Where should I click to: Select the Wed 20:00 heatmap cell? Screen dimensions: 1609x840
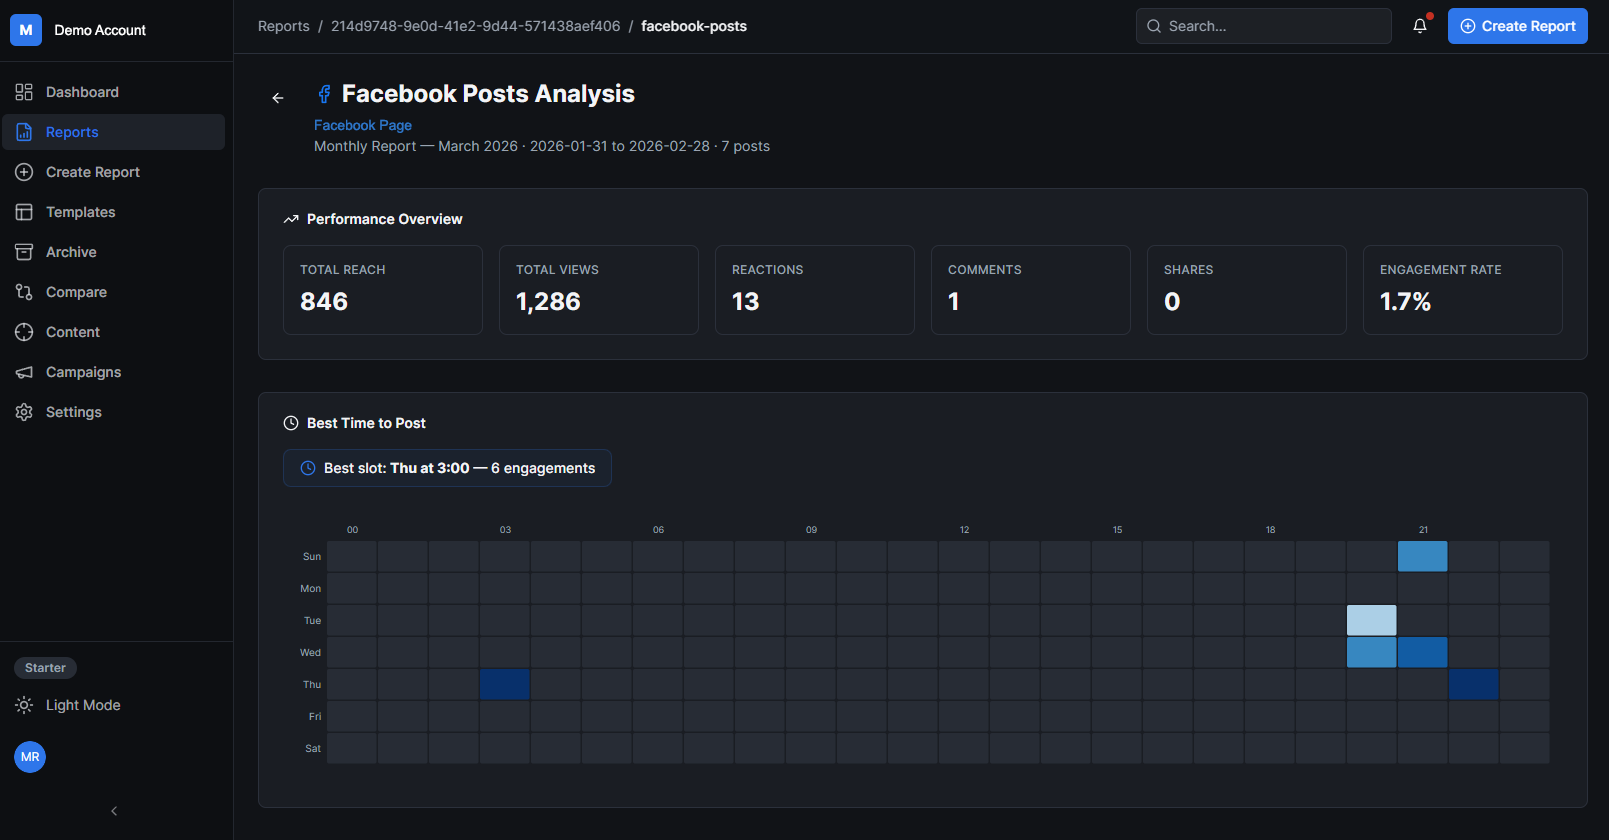pos(1372,652)
